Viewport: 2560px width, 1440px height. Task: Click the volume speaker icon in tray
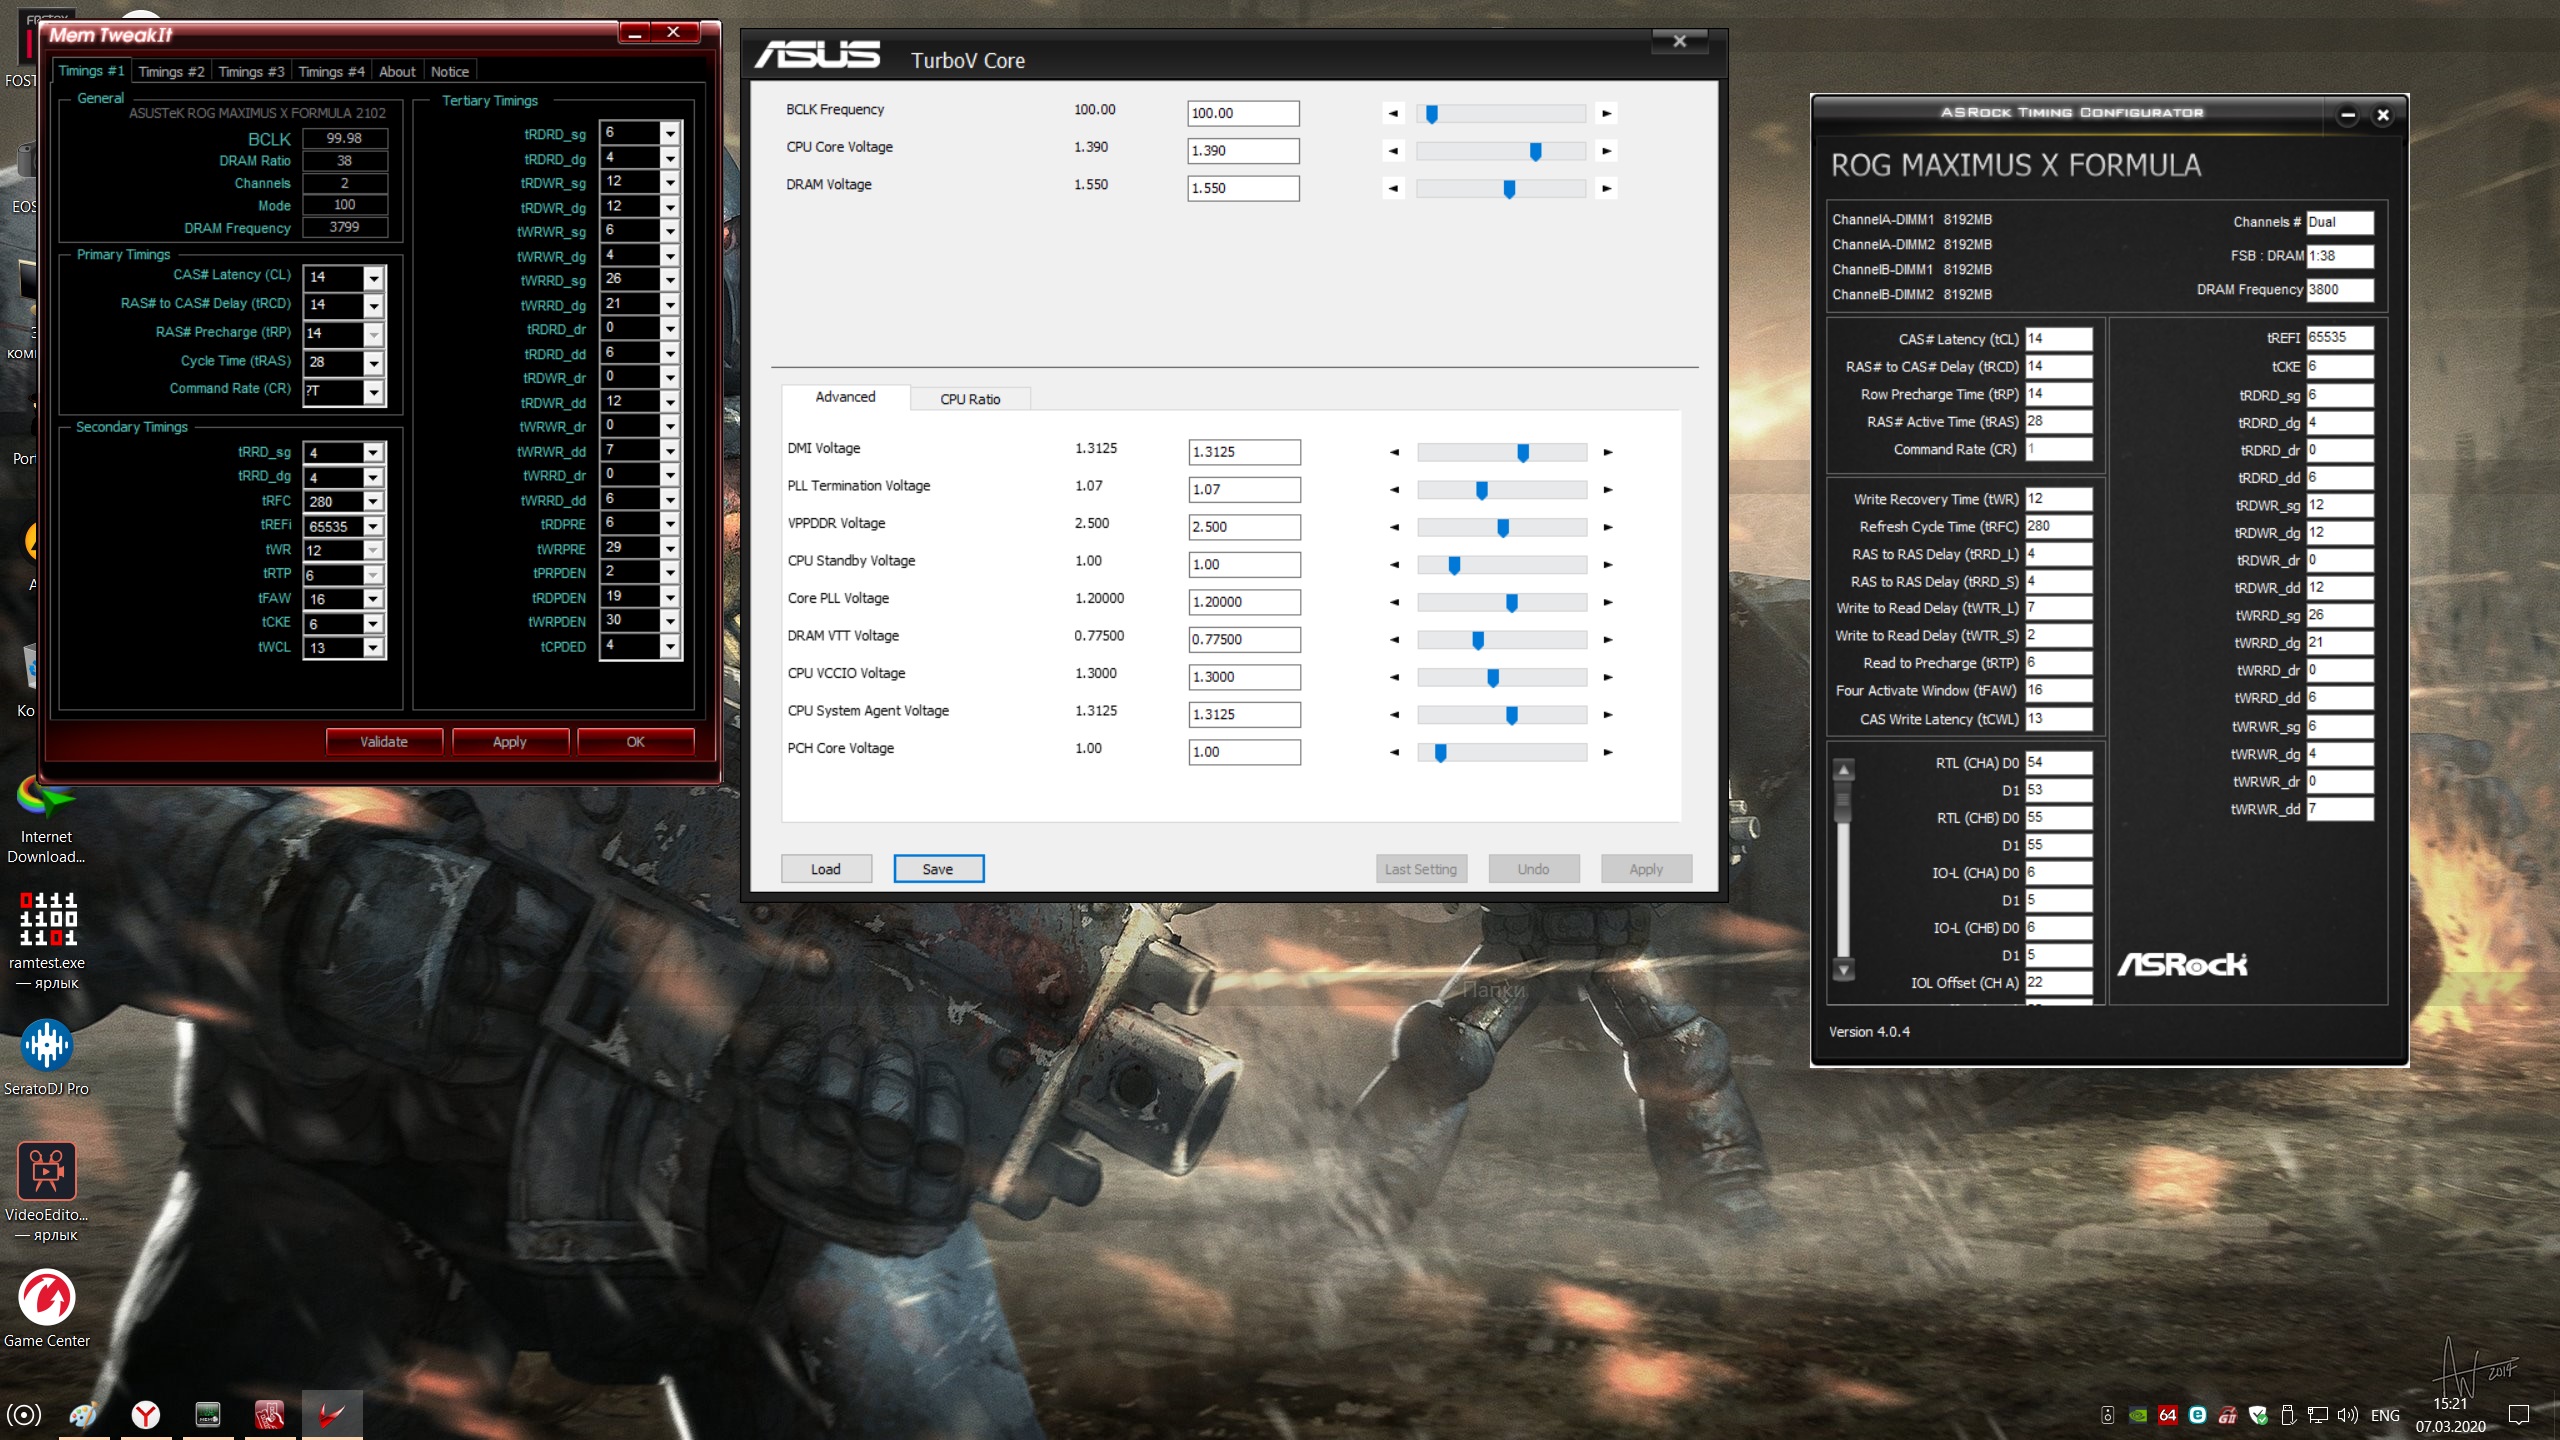[2347, 1415]
